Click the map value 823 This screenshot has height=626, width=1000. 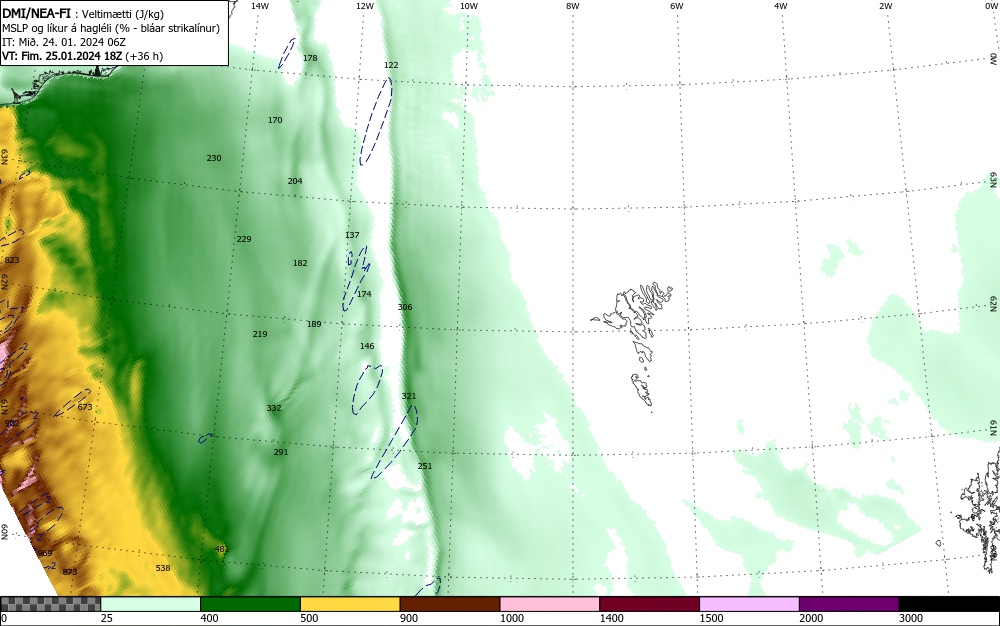[x=11, y=260]
